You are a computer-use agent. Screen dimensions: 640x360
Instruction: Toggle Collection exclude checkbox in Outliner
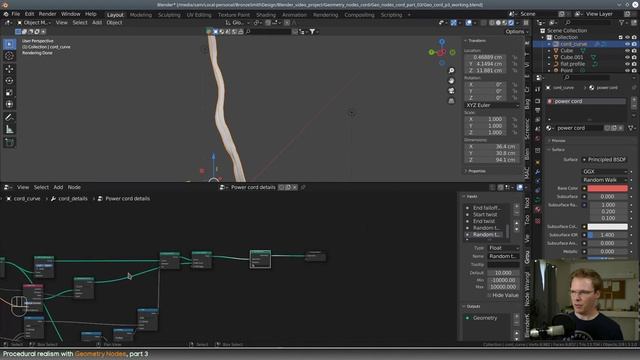coord(620,37)
